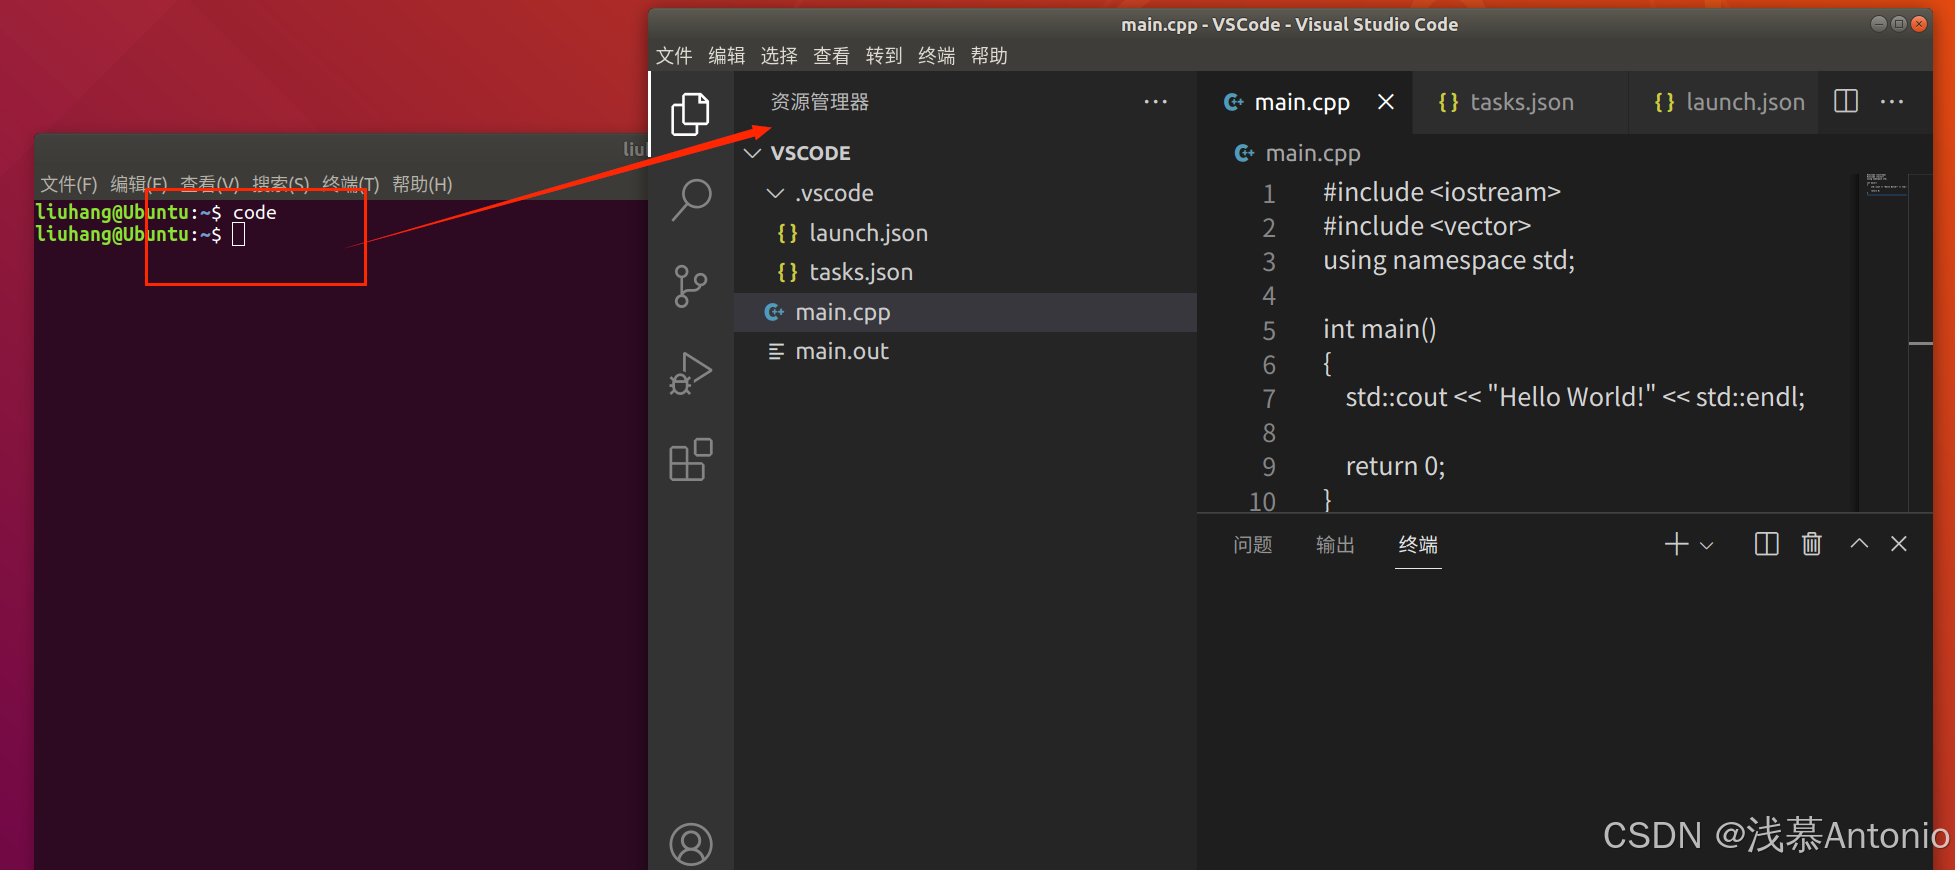Open 帮助(H) menu in terminal window
1955x870 pixels.
tap(422, 184)
